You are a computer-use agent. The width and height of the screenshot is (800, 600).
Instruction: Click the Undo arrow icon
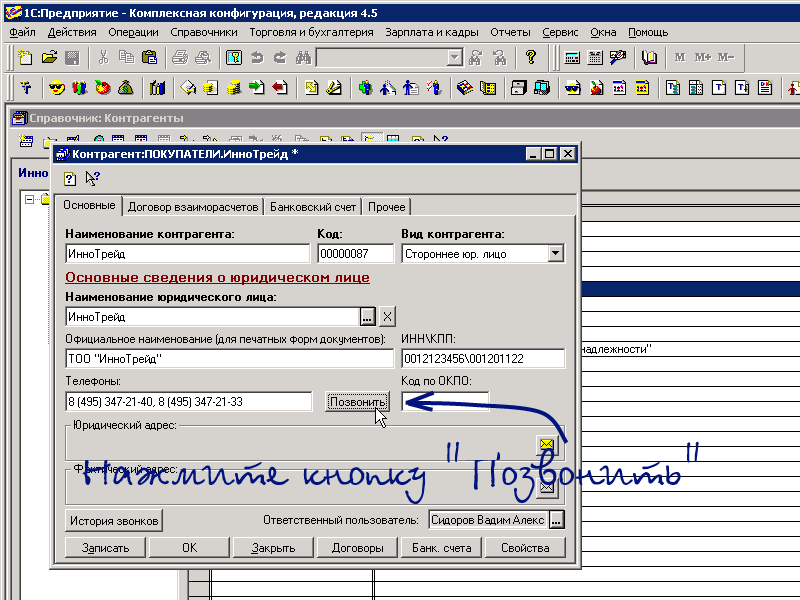click(257, 58)
